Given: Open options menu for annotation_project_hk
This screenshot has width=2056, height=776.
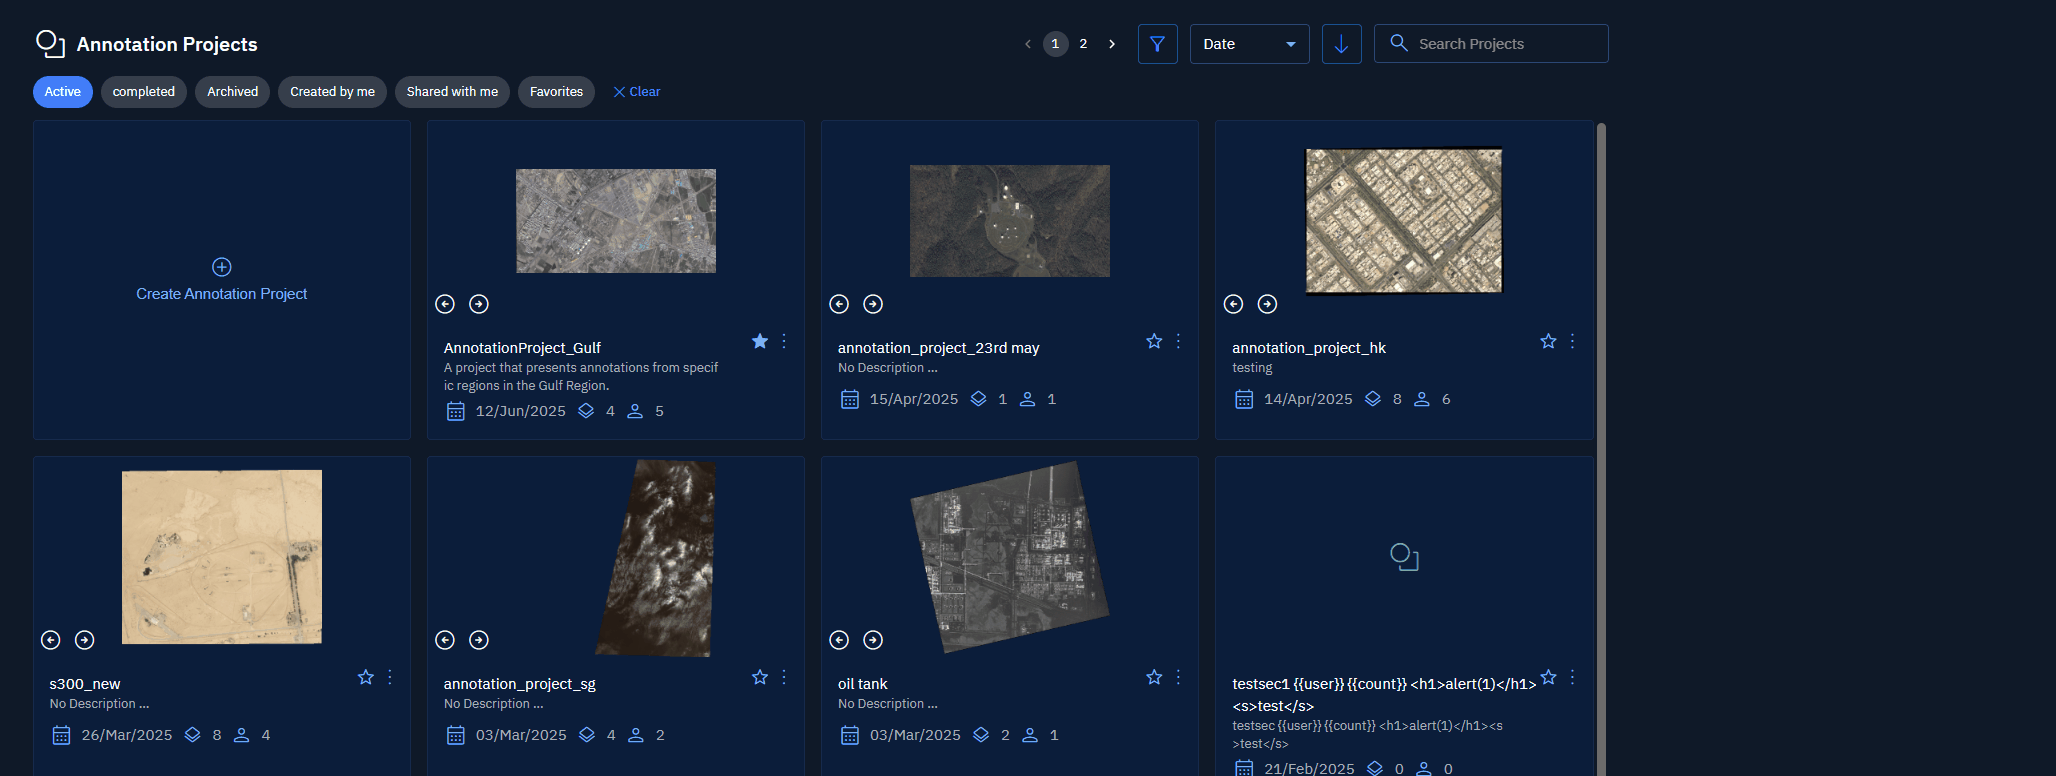Looking at the screenshot, I should tap(1572, 342).
